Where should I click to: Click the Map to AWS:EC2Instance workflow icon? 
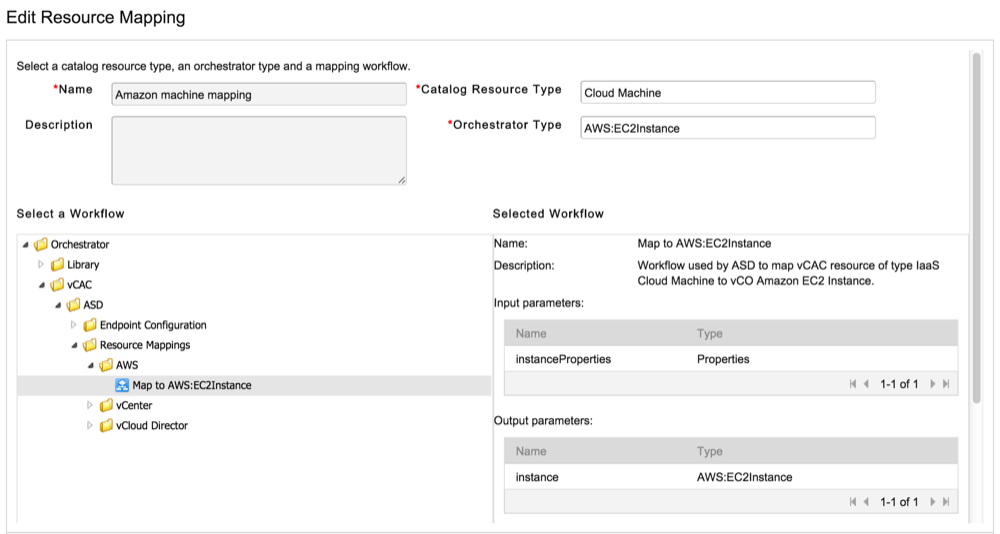click(122, 385)
